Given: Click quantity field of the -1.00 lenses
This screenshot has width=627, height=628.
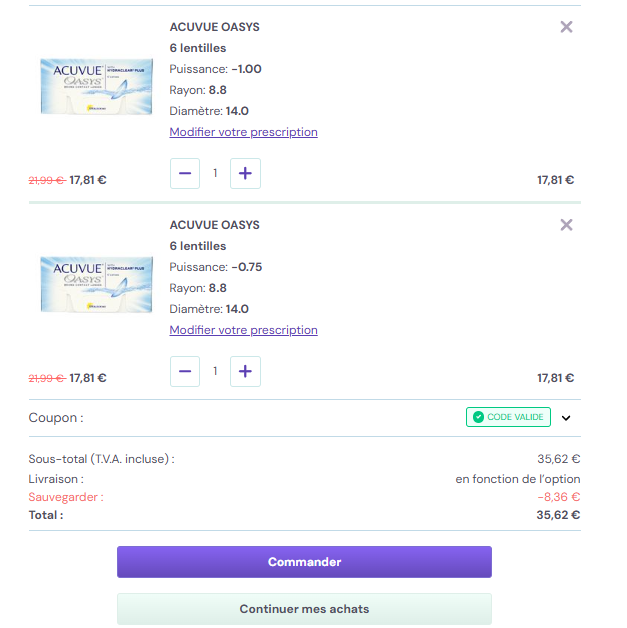Looking at the screenshot, I should point(215,173).
